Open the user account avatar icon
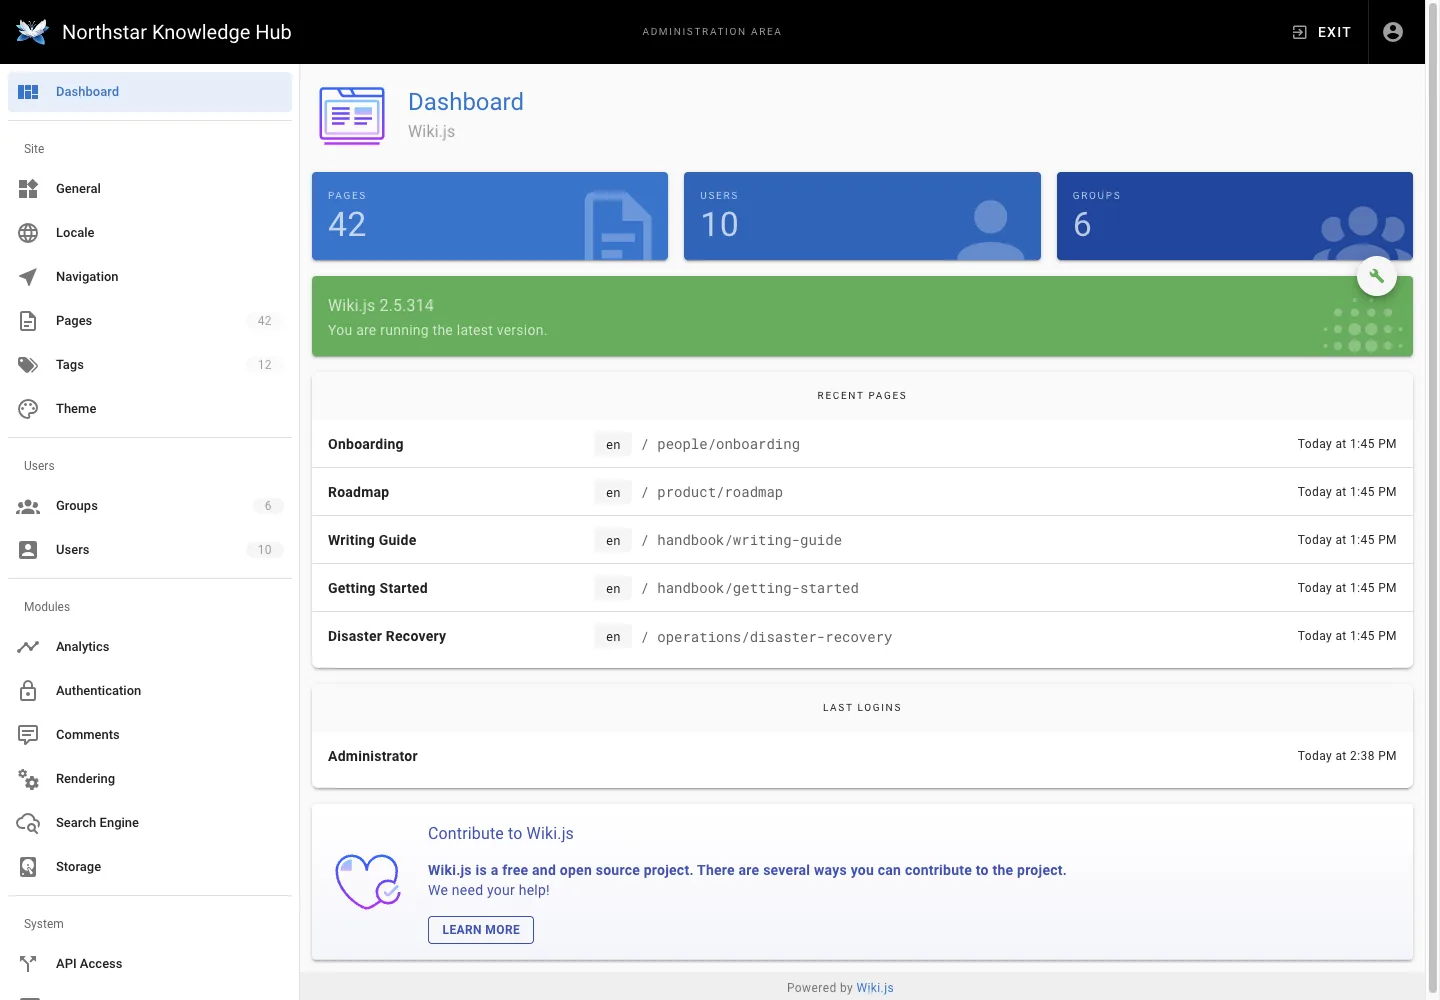This screenshot has height=1000, width=1440. [1393, 32]
